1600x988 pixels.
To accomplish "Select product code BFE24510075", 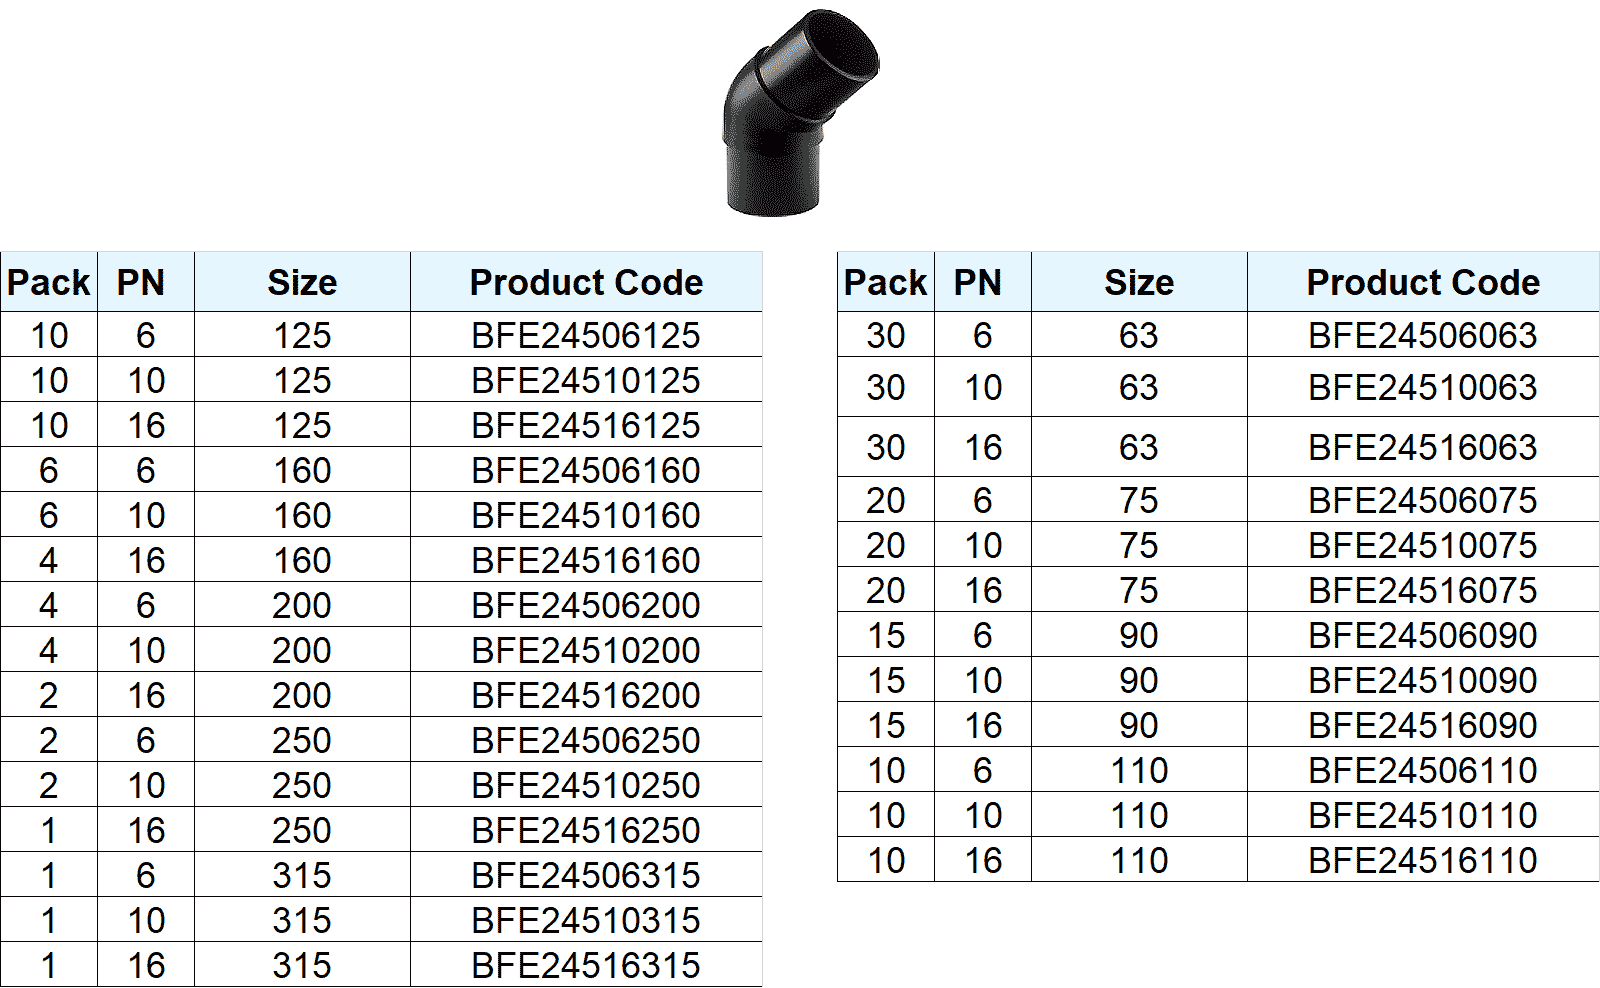I will tap(1422, 545).
